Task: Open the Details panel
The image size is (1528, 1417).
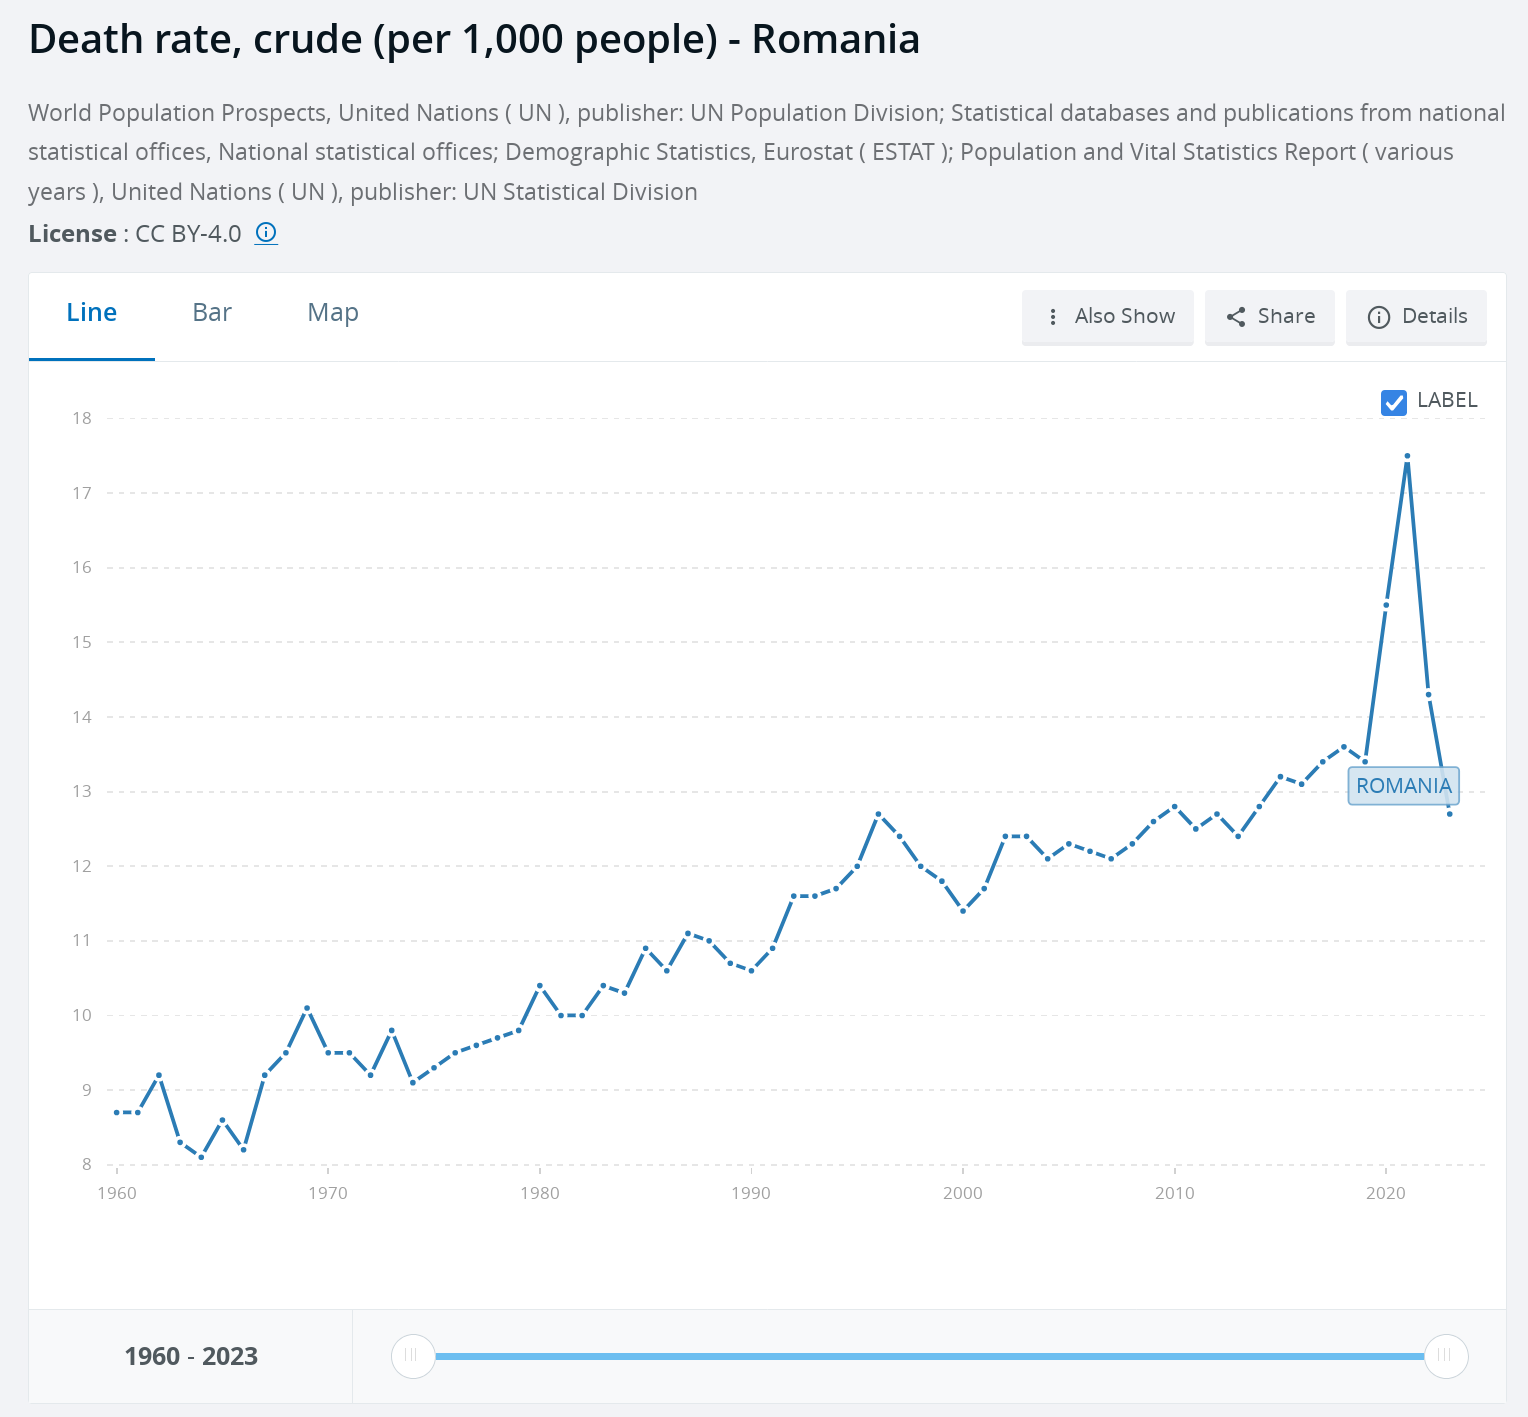Action: pos(1415,317)
